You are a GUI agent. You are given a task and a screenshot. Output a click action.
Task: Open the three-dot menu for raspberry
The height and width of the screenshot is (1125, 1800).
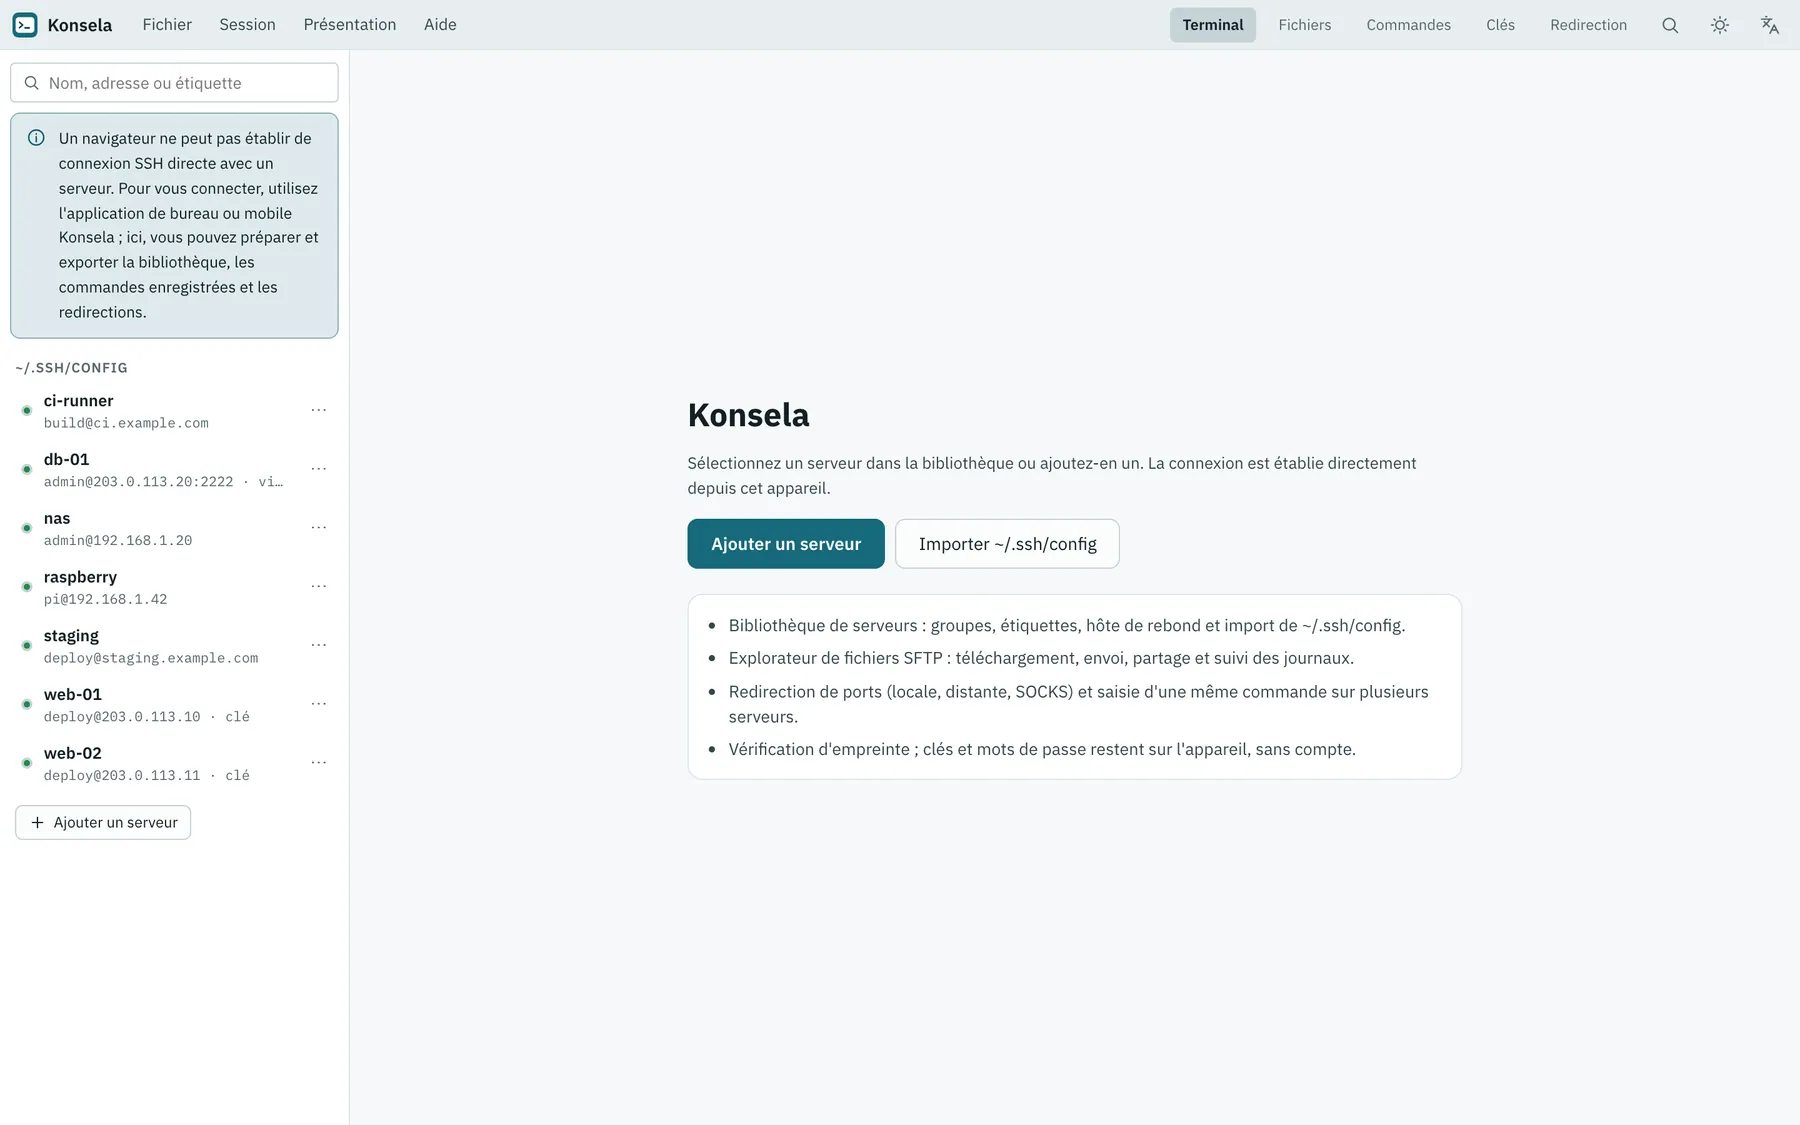coord(319,587)
